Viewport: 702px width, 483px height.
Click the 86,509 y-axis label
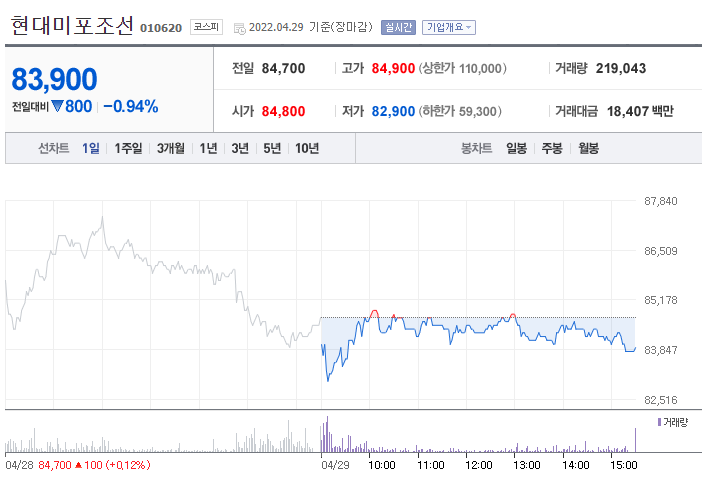click(x=661, y=251)
